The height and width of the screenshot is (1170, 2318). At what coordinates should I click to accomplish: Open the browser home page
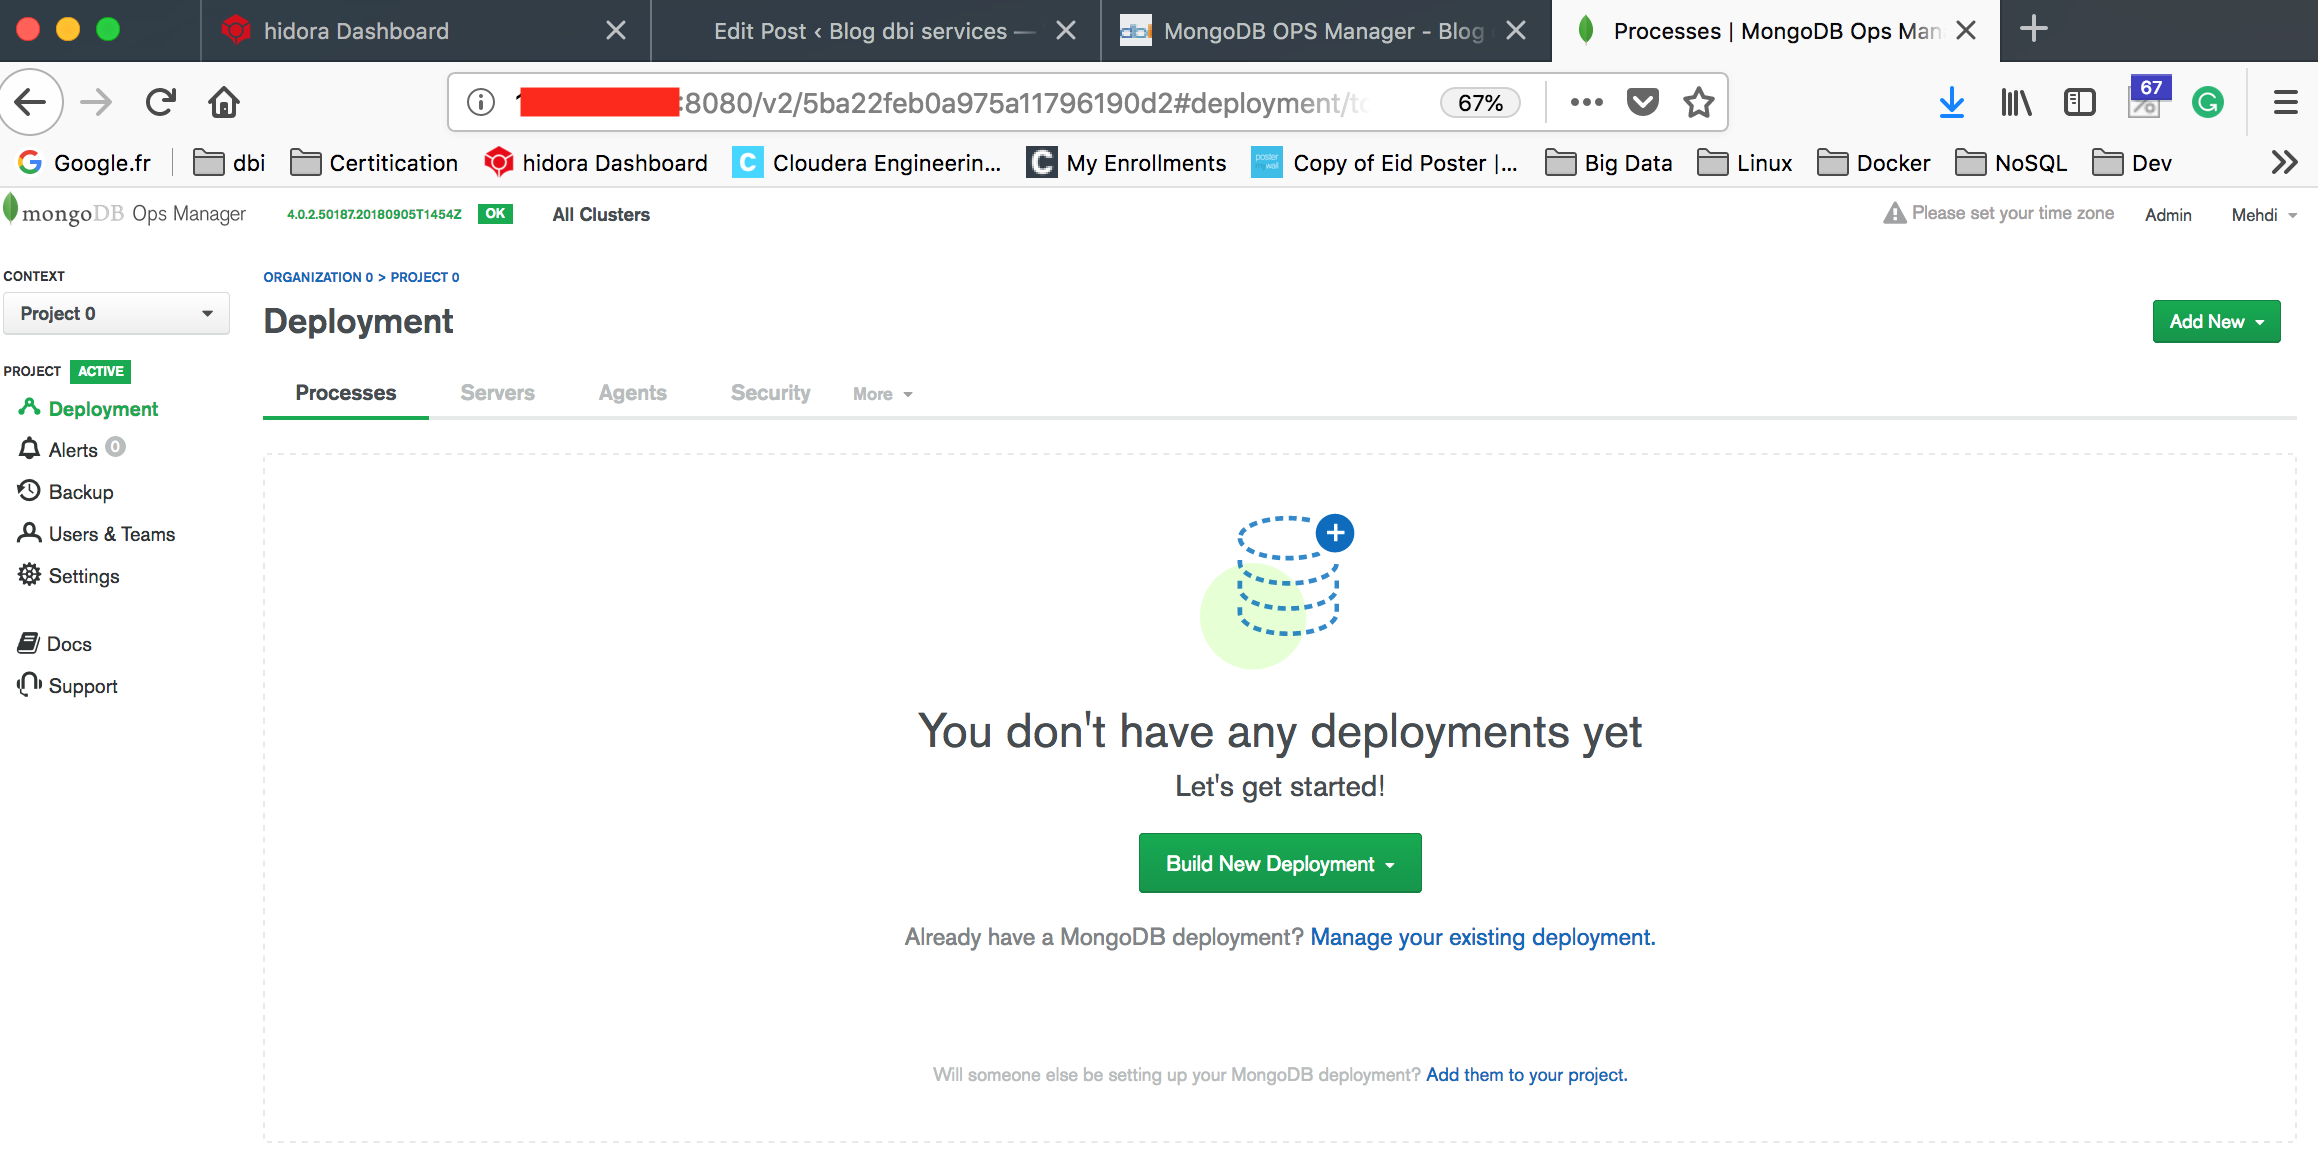(x=224, y=102)
